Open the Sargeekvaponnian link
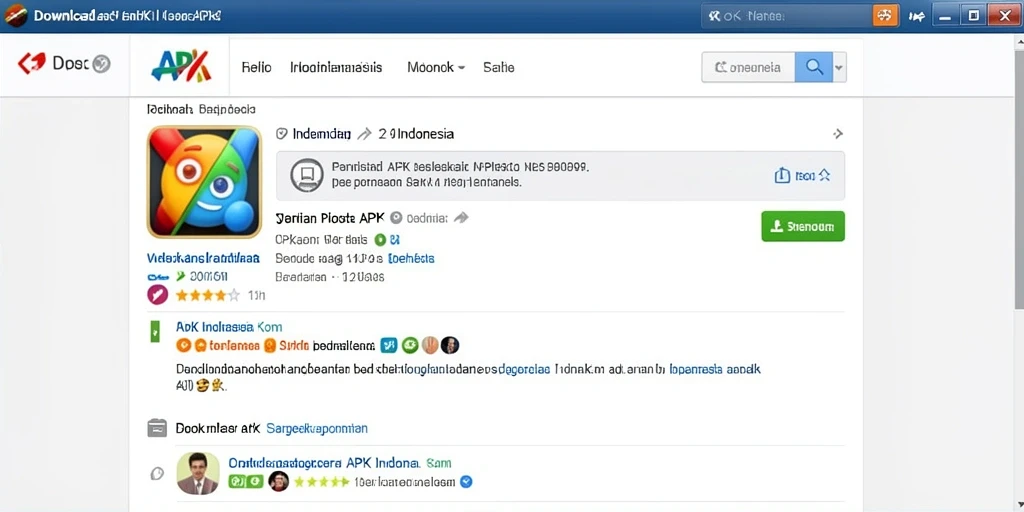This screenshot has width=1024, height=512. pos(317,429)
